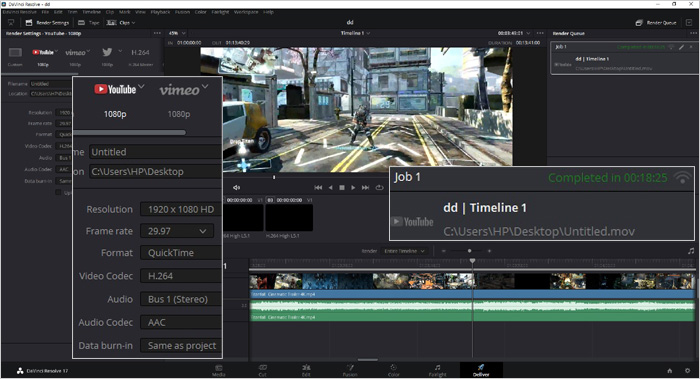The image size is (700, 379).
Task: Open Project Manager home icon
Action: 669,371
